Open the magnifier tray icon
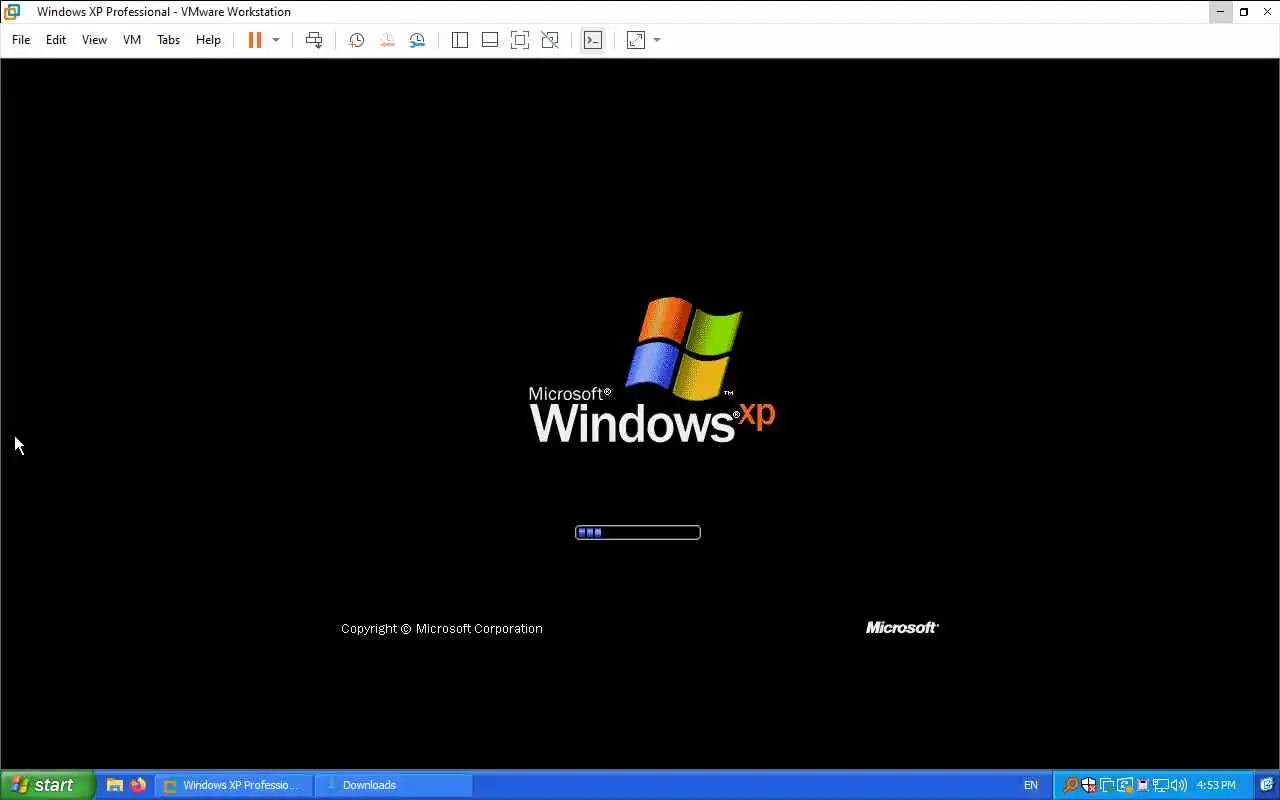The width and height of the screenshot is (1280, 800). coord(1070,785)
